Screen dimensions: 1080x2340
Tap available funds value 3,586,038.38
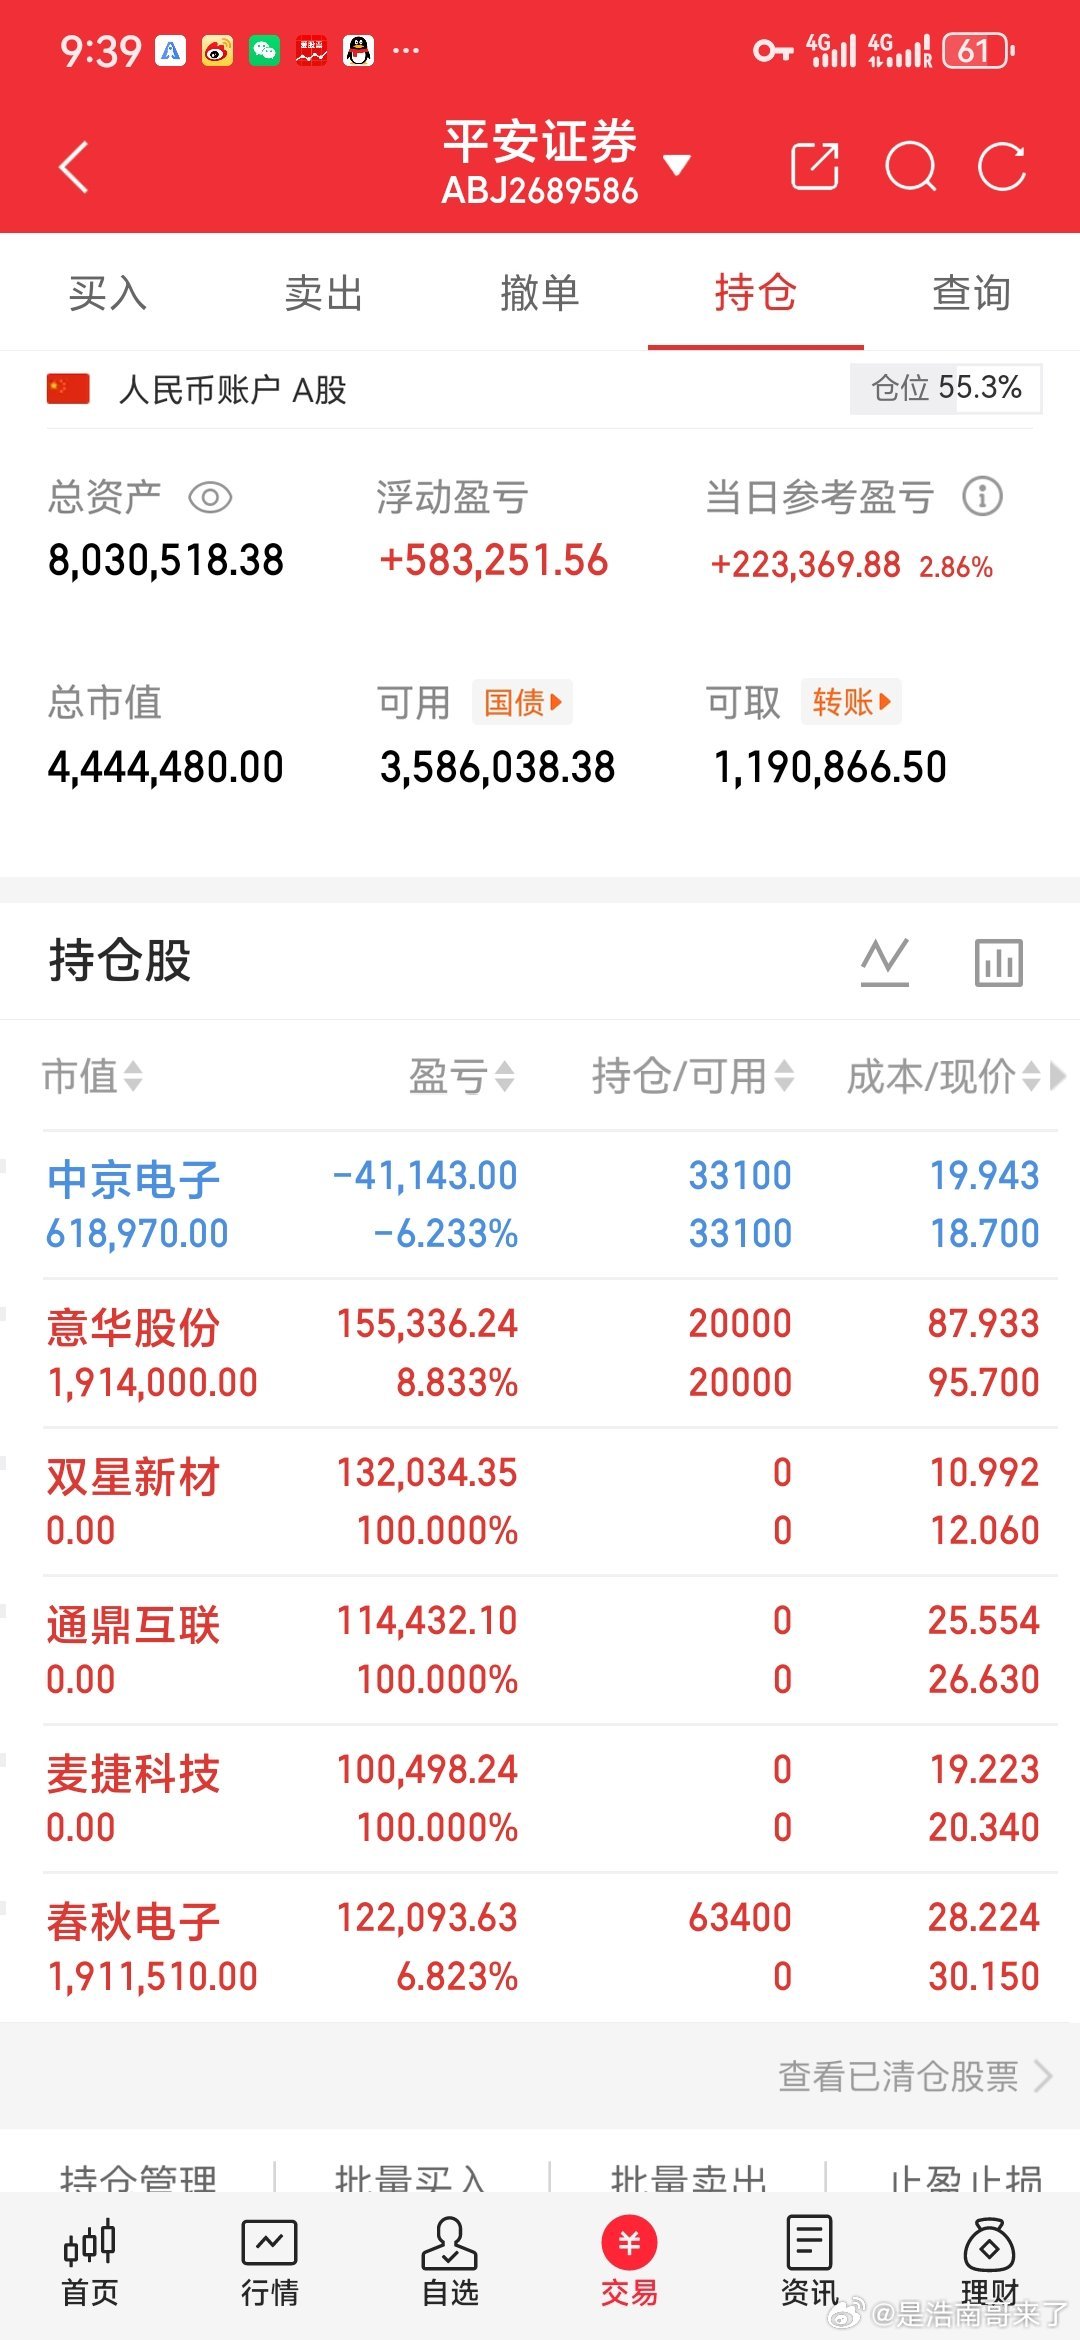click(x=497, y=767)
